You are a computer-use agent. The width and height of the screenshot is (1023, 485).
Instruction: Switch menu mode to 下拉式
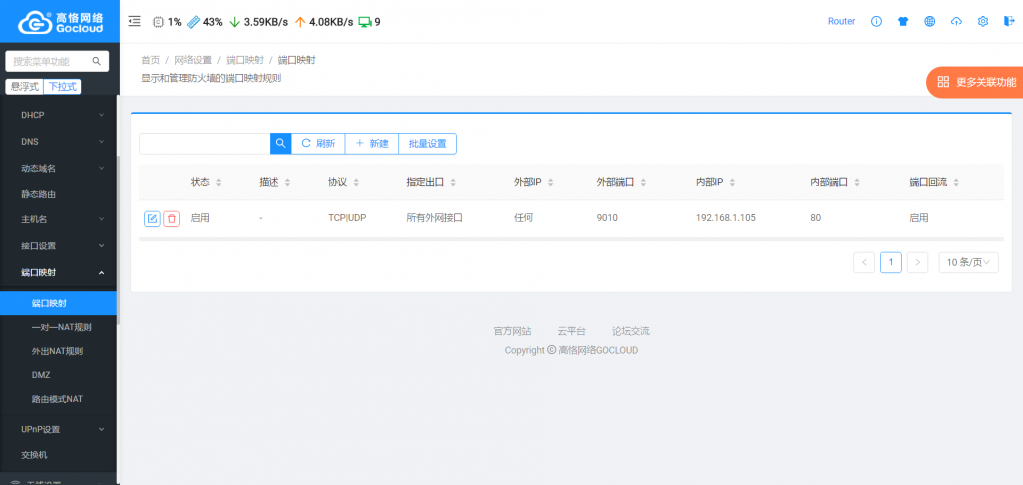point(63,87)
